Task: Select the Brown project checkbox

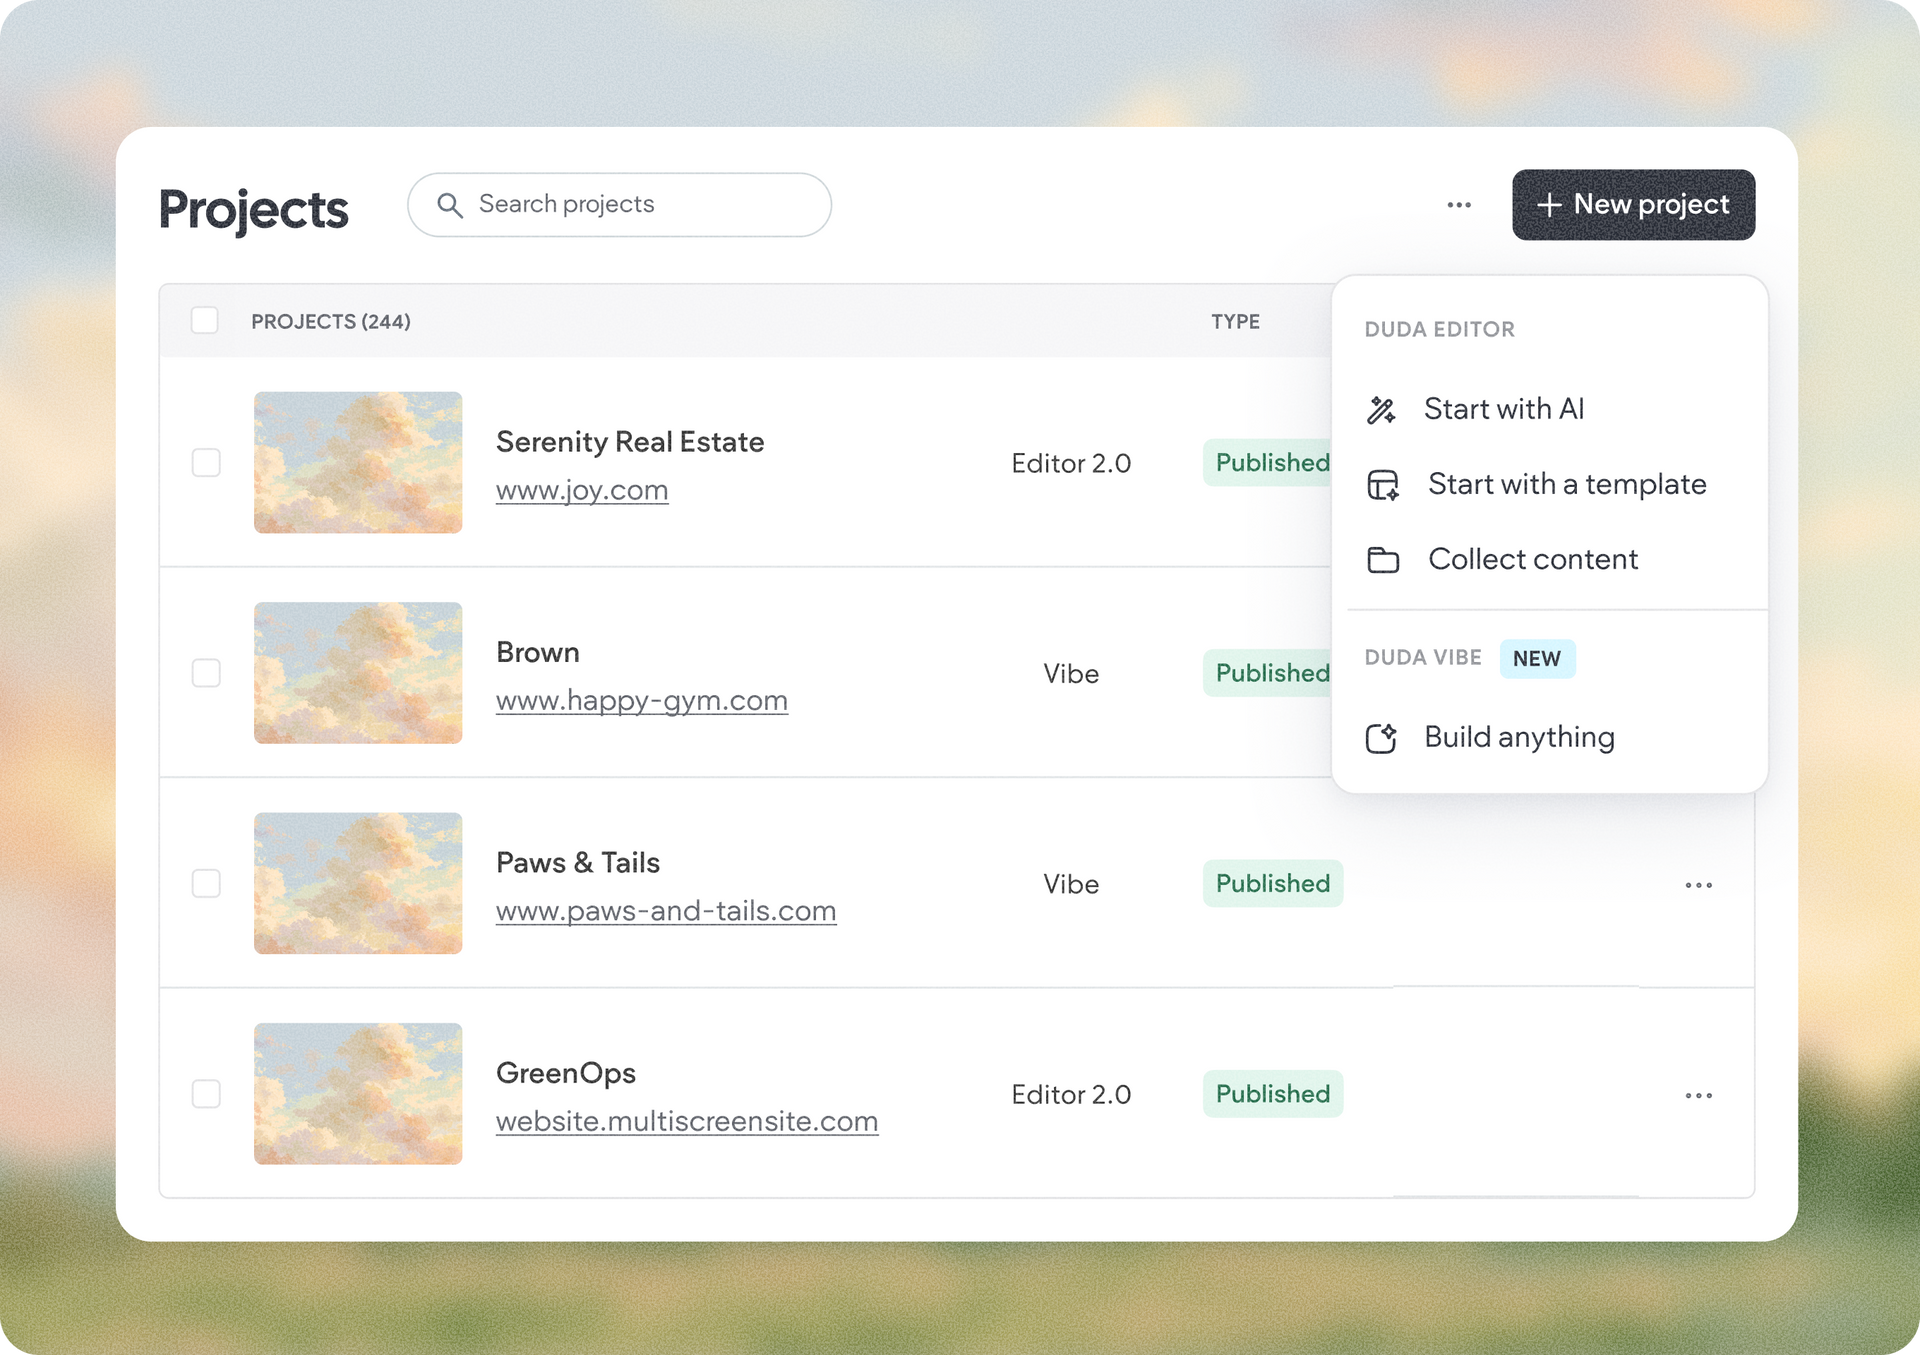Action: 206,673
